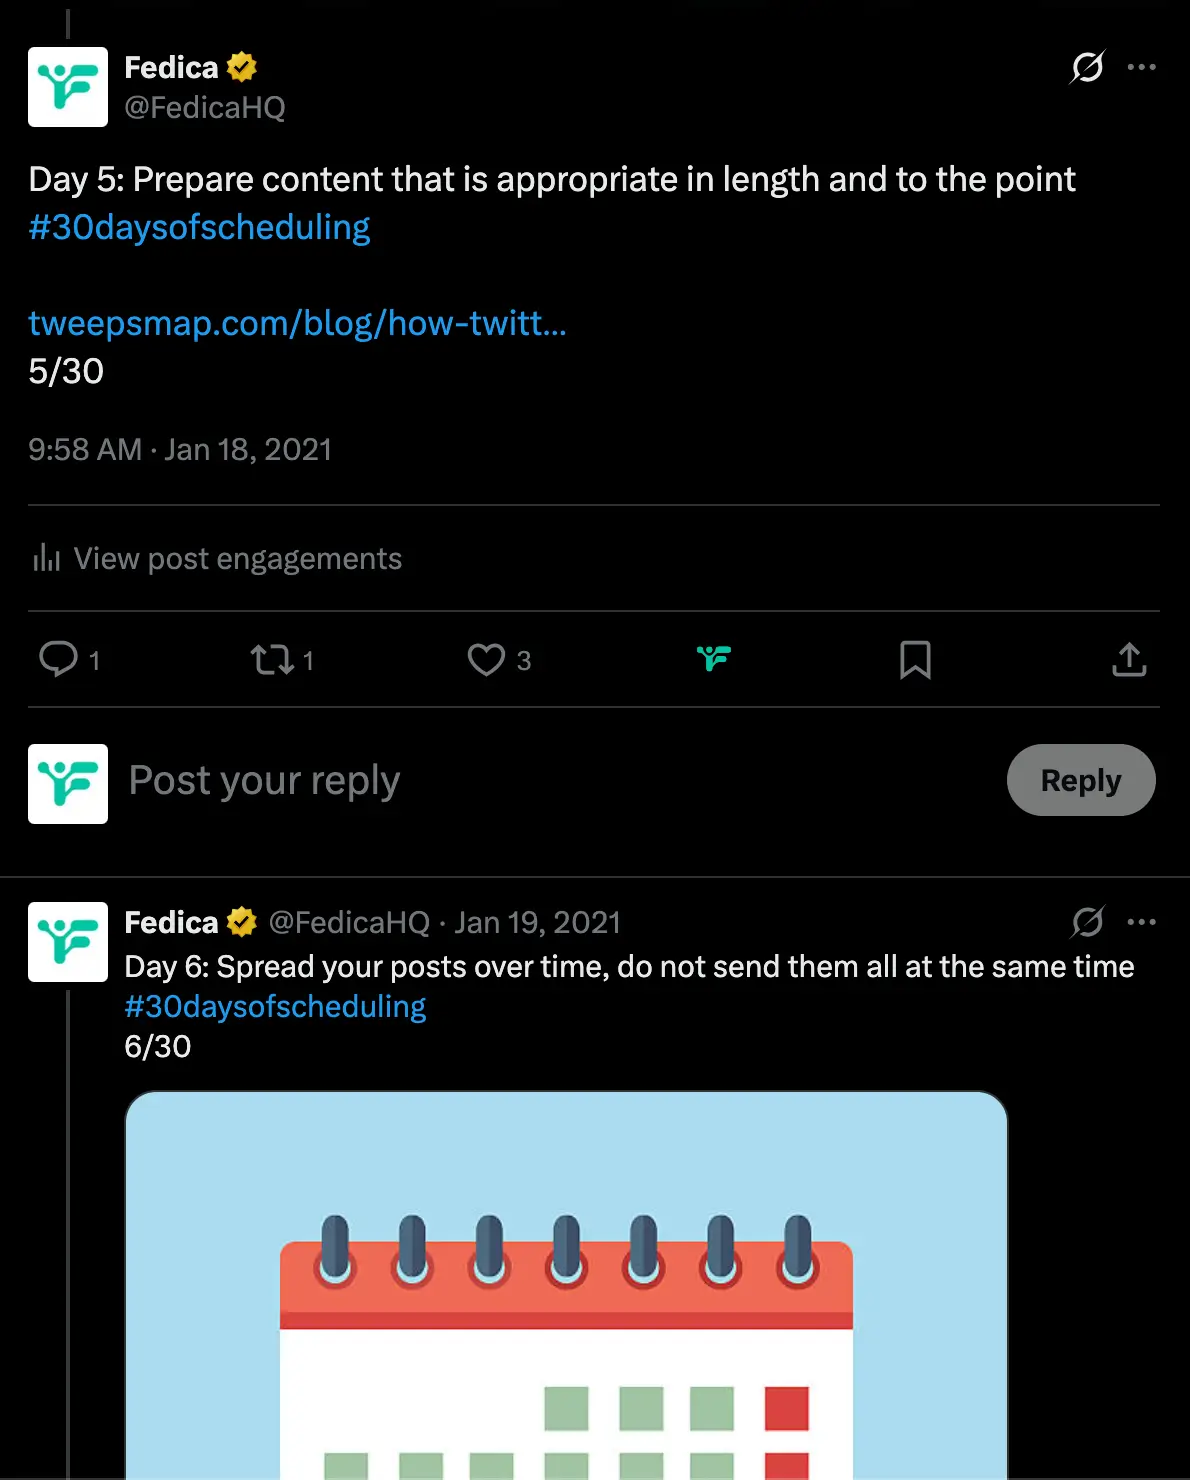The height and width of the screenshot is (1480, 1190).
Task: Open the tweepsmap.com blog link
Action: 297,323
